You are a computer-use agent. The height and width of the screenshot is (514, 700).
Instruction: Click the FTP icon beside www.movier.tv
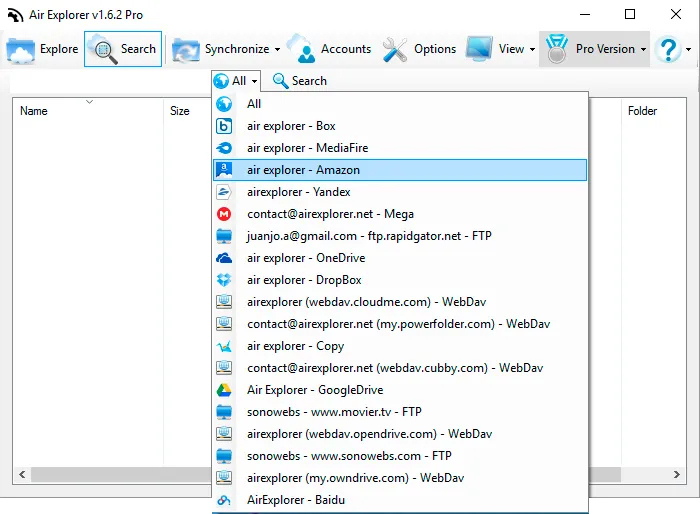(224, 412)
